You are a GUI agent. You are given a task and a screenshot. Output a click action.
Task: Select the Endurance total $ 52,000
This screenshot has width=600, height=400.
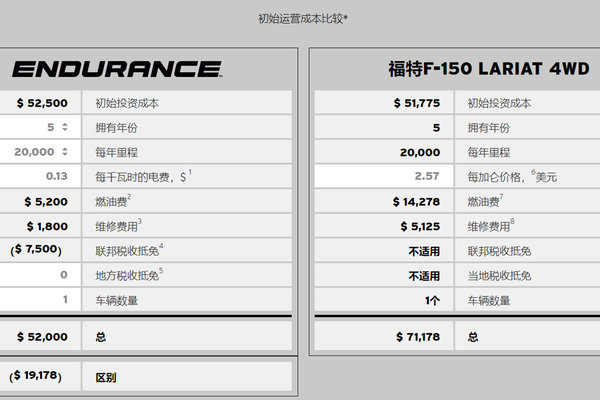[42, 336]
